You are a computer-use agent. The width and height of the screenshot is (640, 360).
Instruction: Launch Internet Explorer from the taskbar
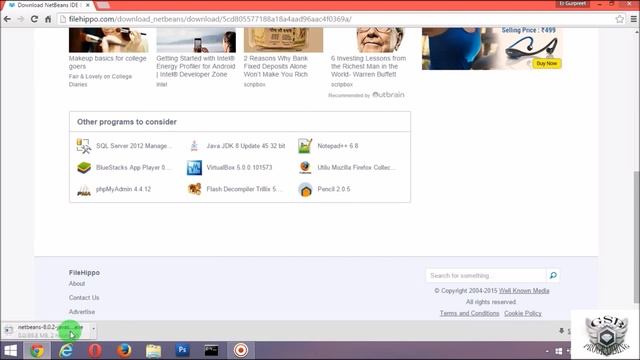click(66, 351)
